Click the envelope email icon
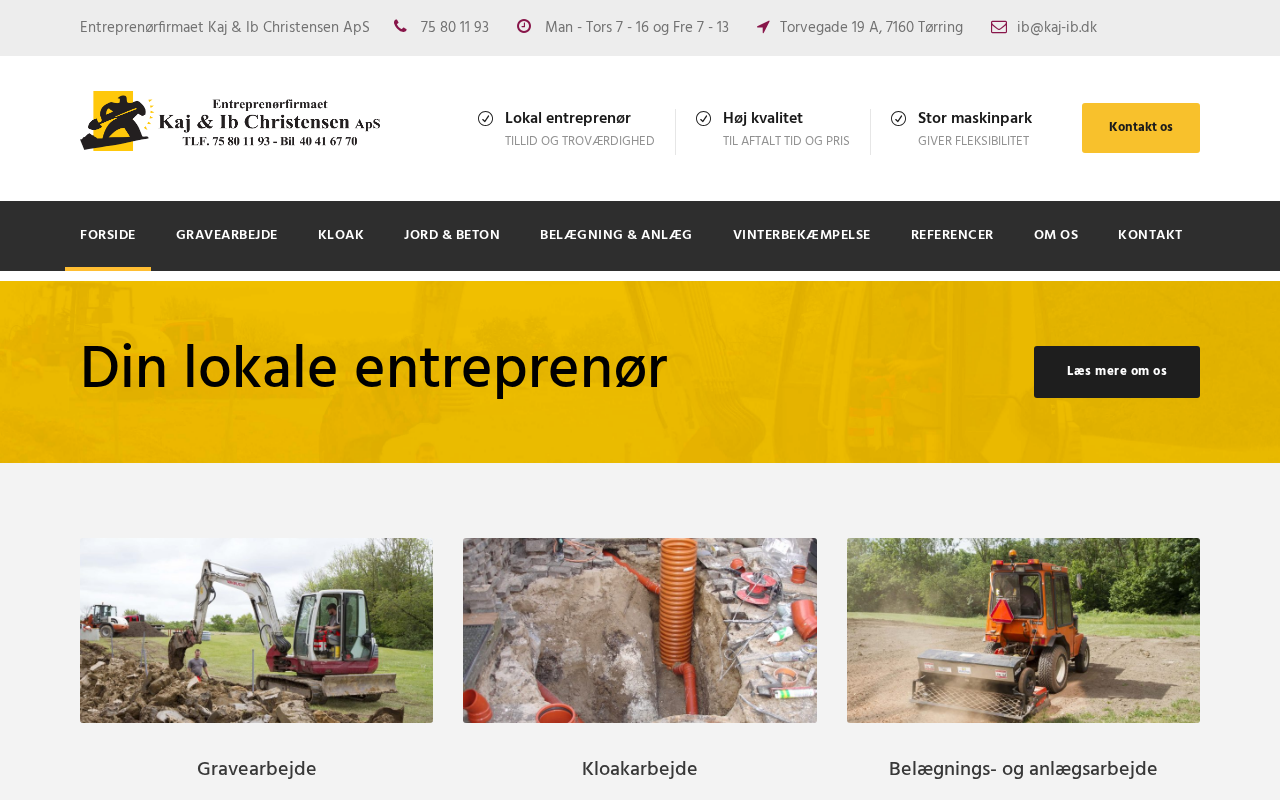The height and width of the screenshot is (800, 1280). pyautogui.click(x=999, y=27)
